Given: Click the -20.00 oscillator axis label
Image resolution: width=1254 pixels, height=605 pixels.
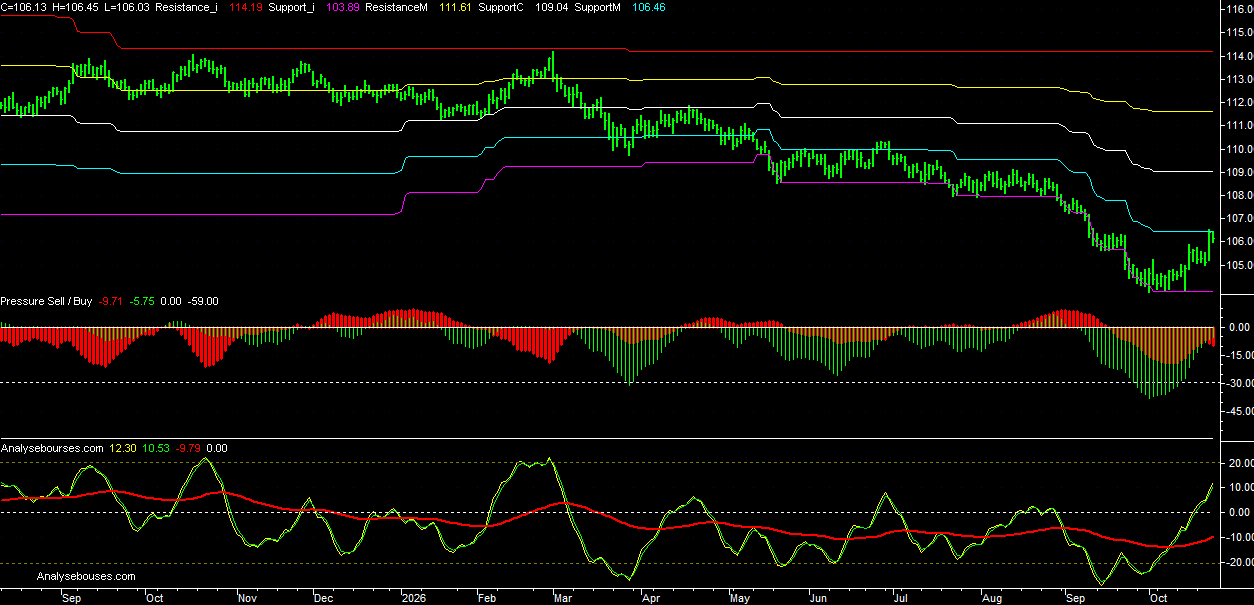Looking at the screenshot, I should (x=1238, y=562).
